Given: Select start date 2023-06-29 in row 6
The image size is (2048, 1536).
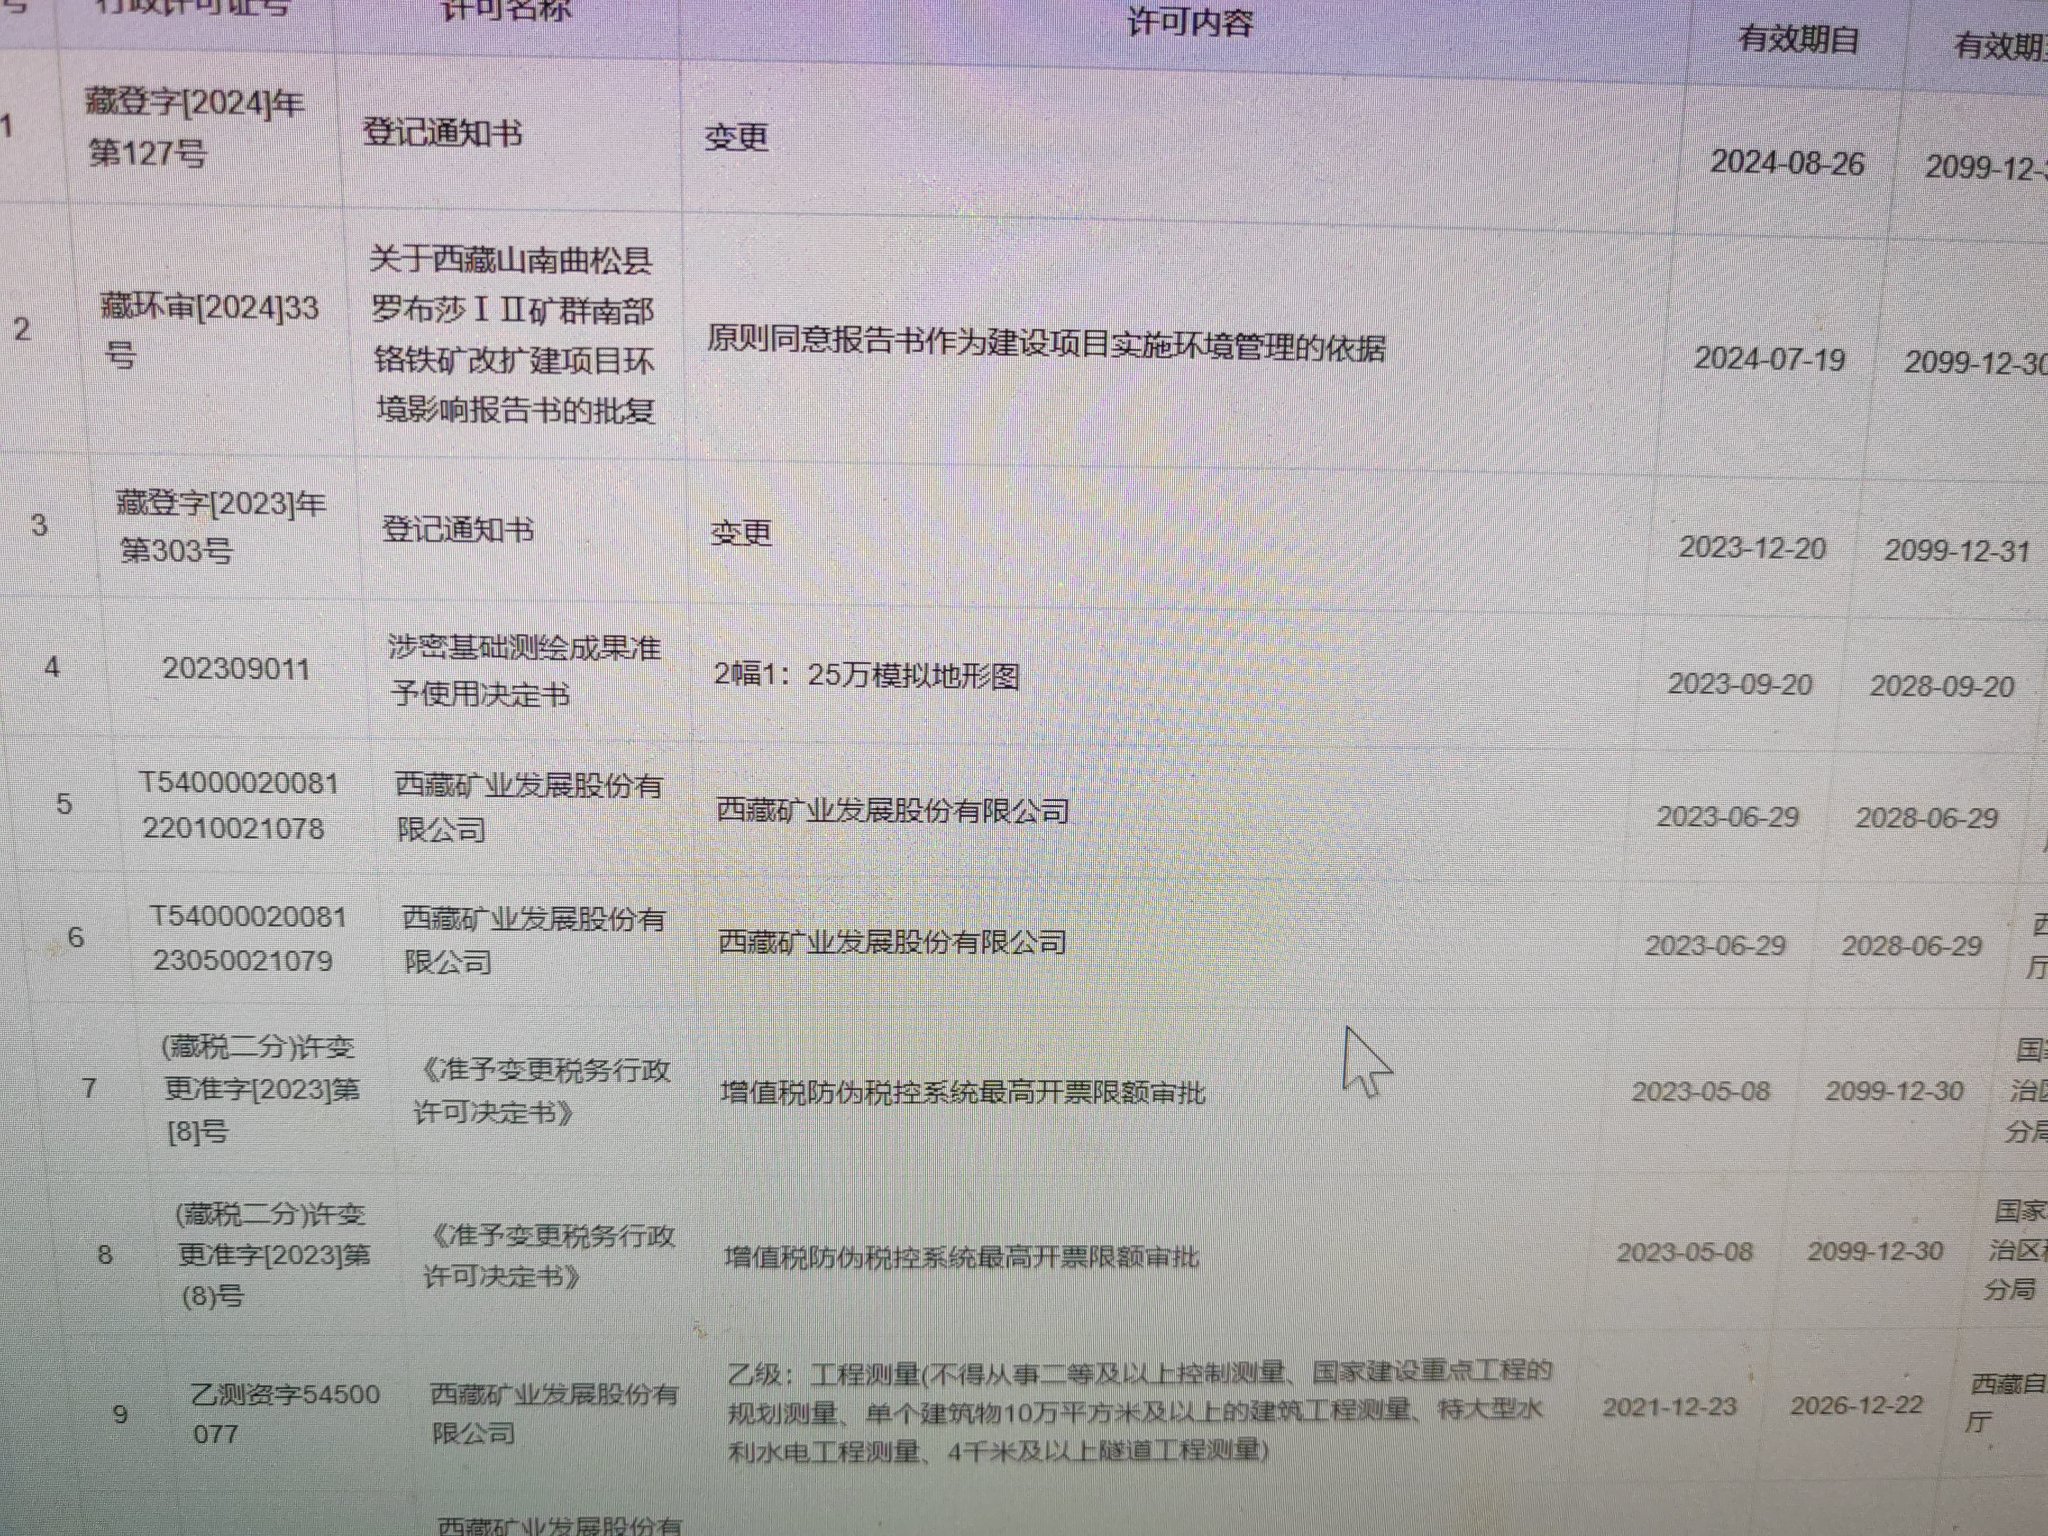Looking at the screenshot, I should click(x=1715, y=945).
